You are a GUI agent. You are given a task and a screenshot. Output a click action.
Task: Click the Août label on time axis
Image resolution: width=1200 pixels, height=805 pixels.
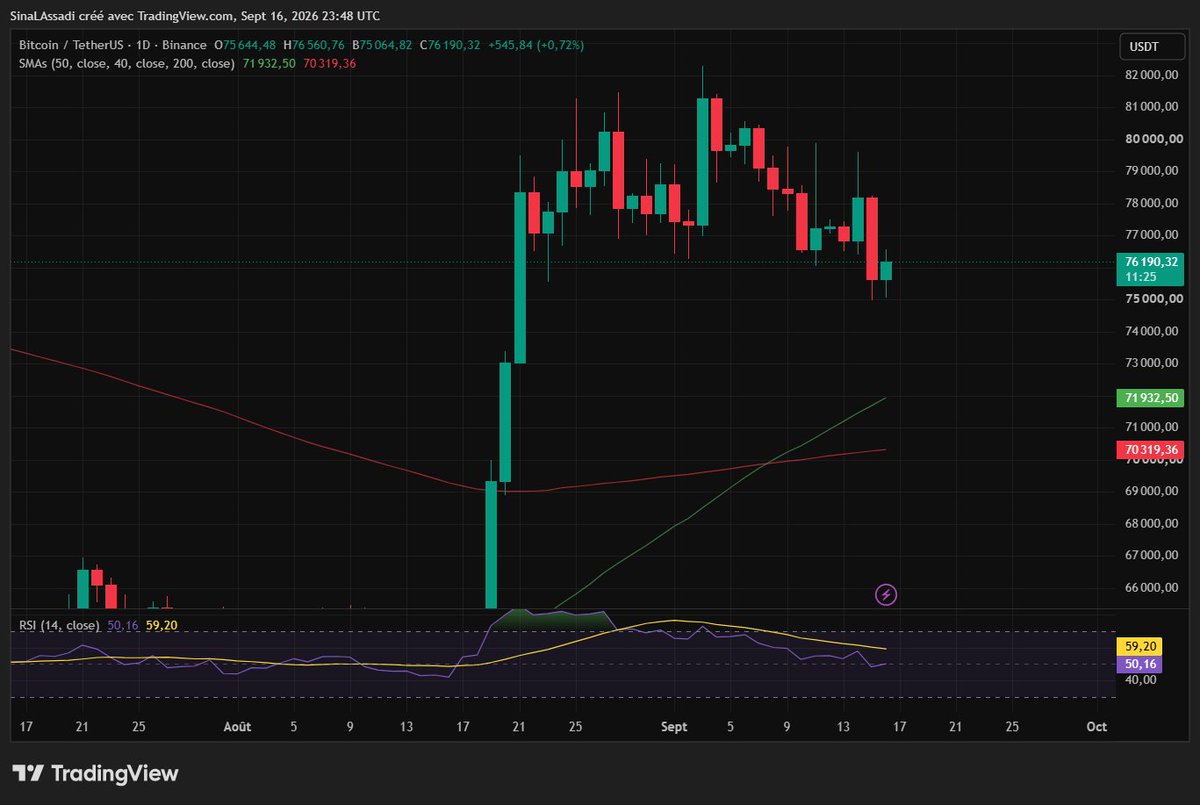tap(236, 727)
